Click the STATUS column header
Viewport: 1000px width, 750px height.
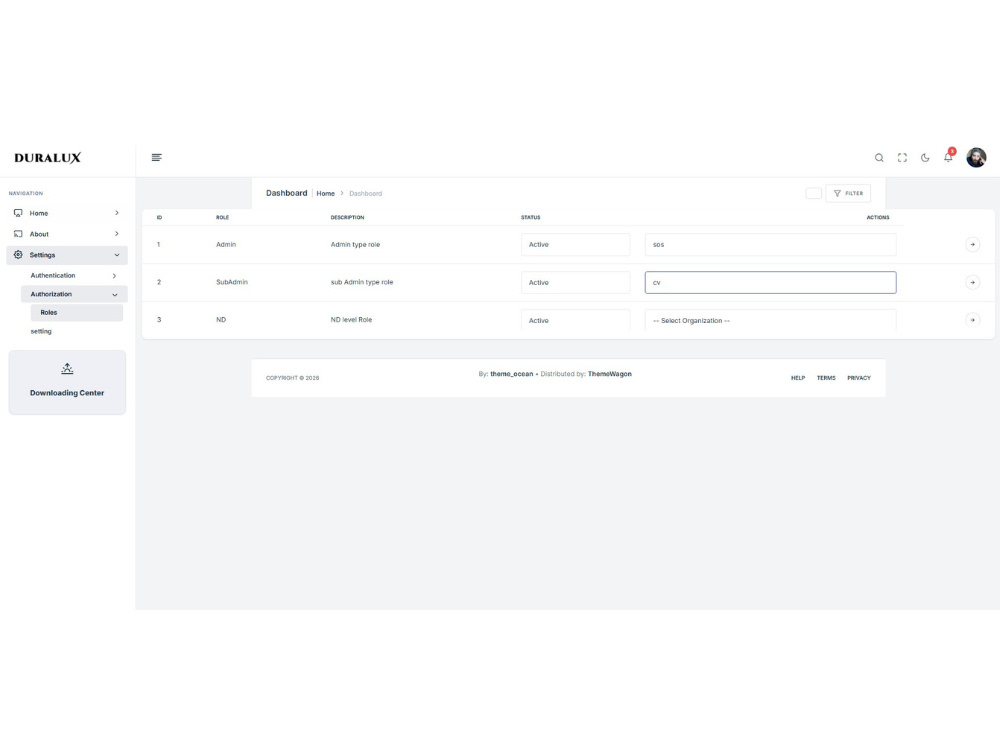coord(530,217)
